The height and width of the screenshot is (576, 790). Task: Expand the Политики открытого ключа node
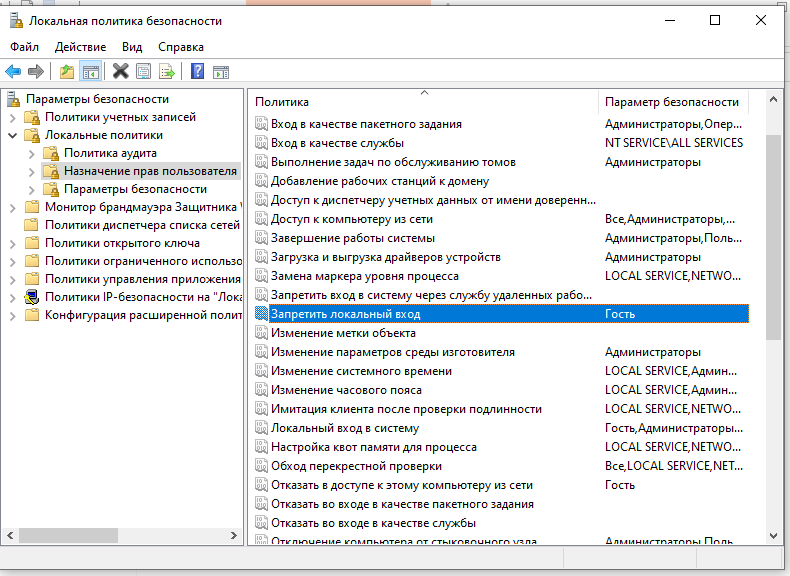(13, 243)
